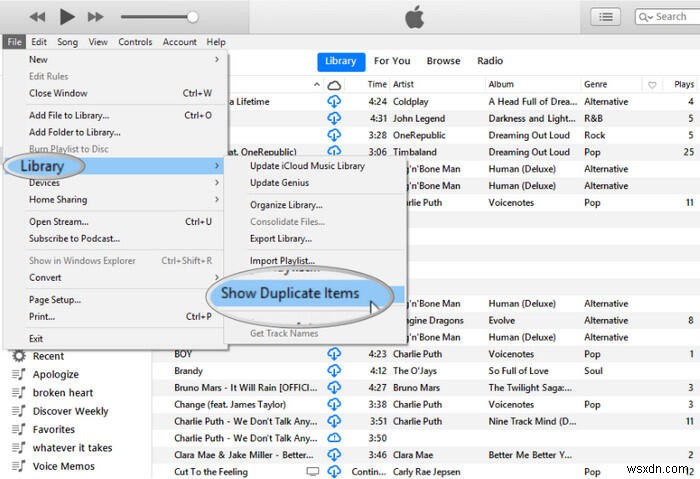Switch to the Browse tab
Screen dimensions: 700x479
[443, 61]
